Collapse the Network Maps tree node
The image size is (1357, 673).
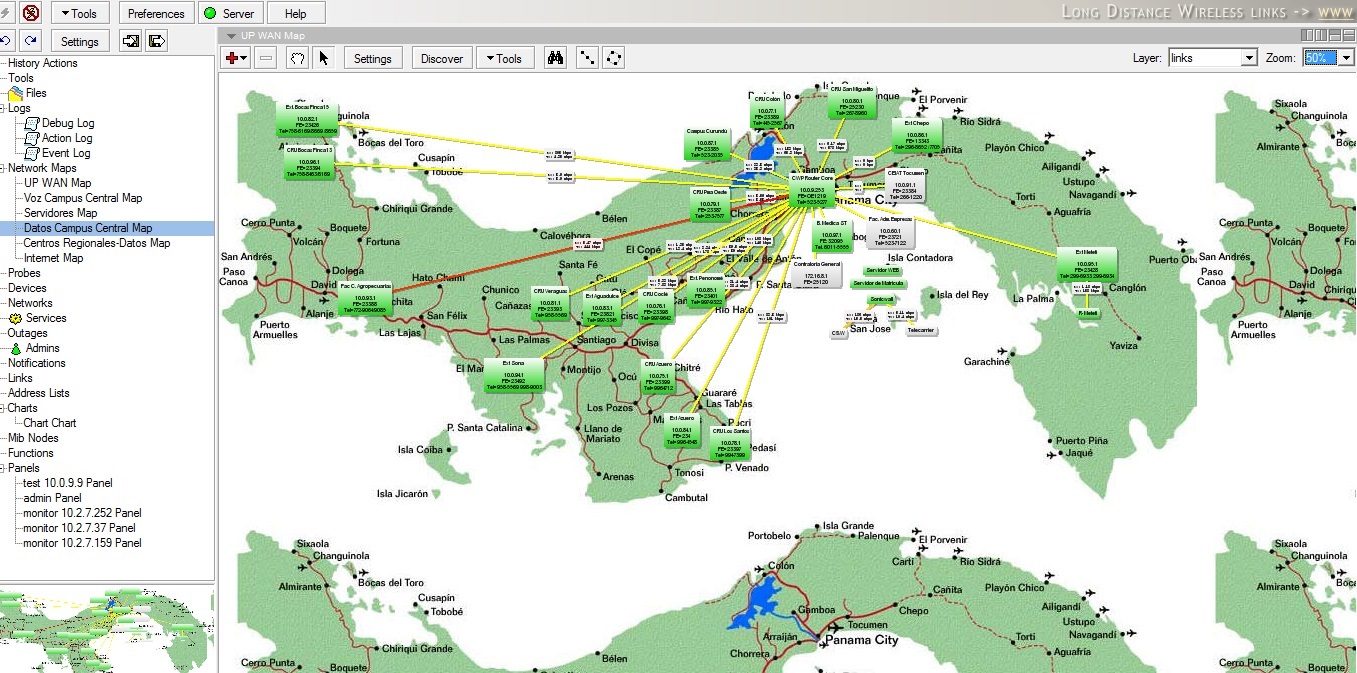[x=4, y=168]
